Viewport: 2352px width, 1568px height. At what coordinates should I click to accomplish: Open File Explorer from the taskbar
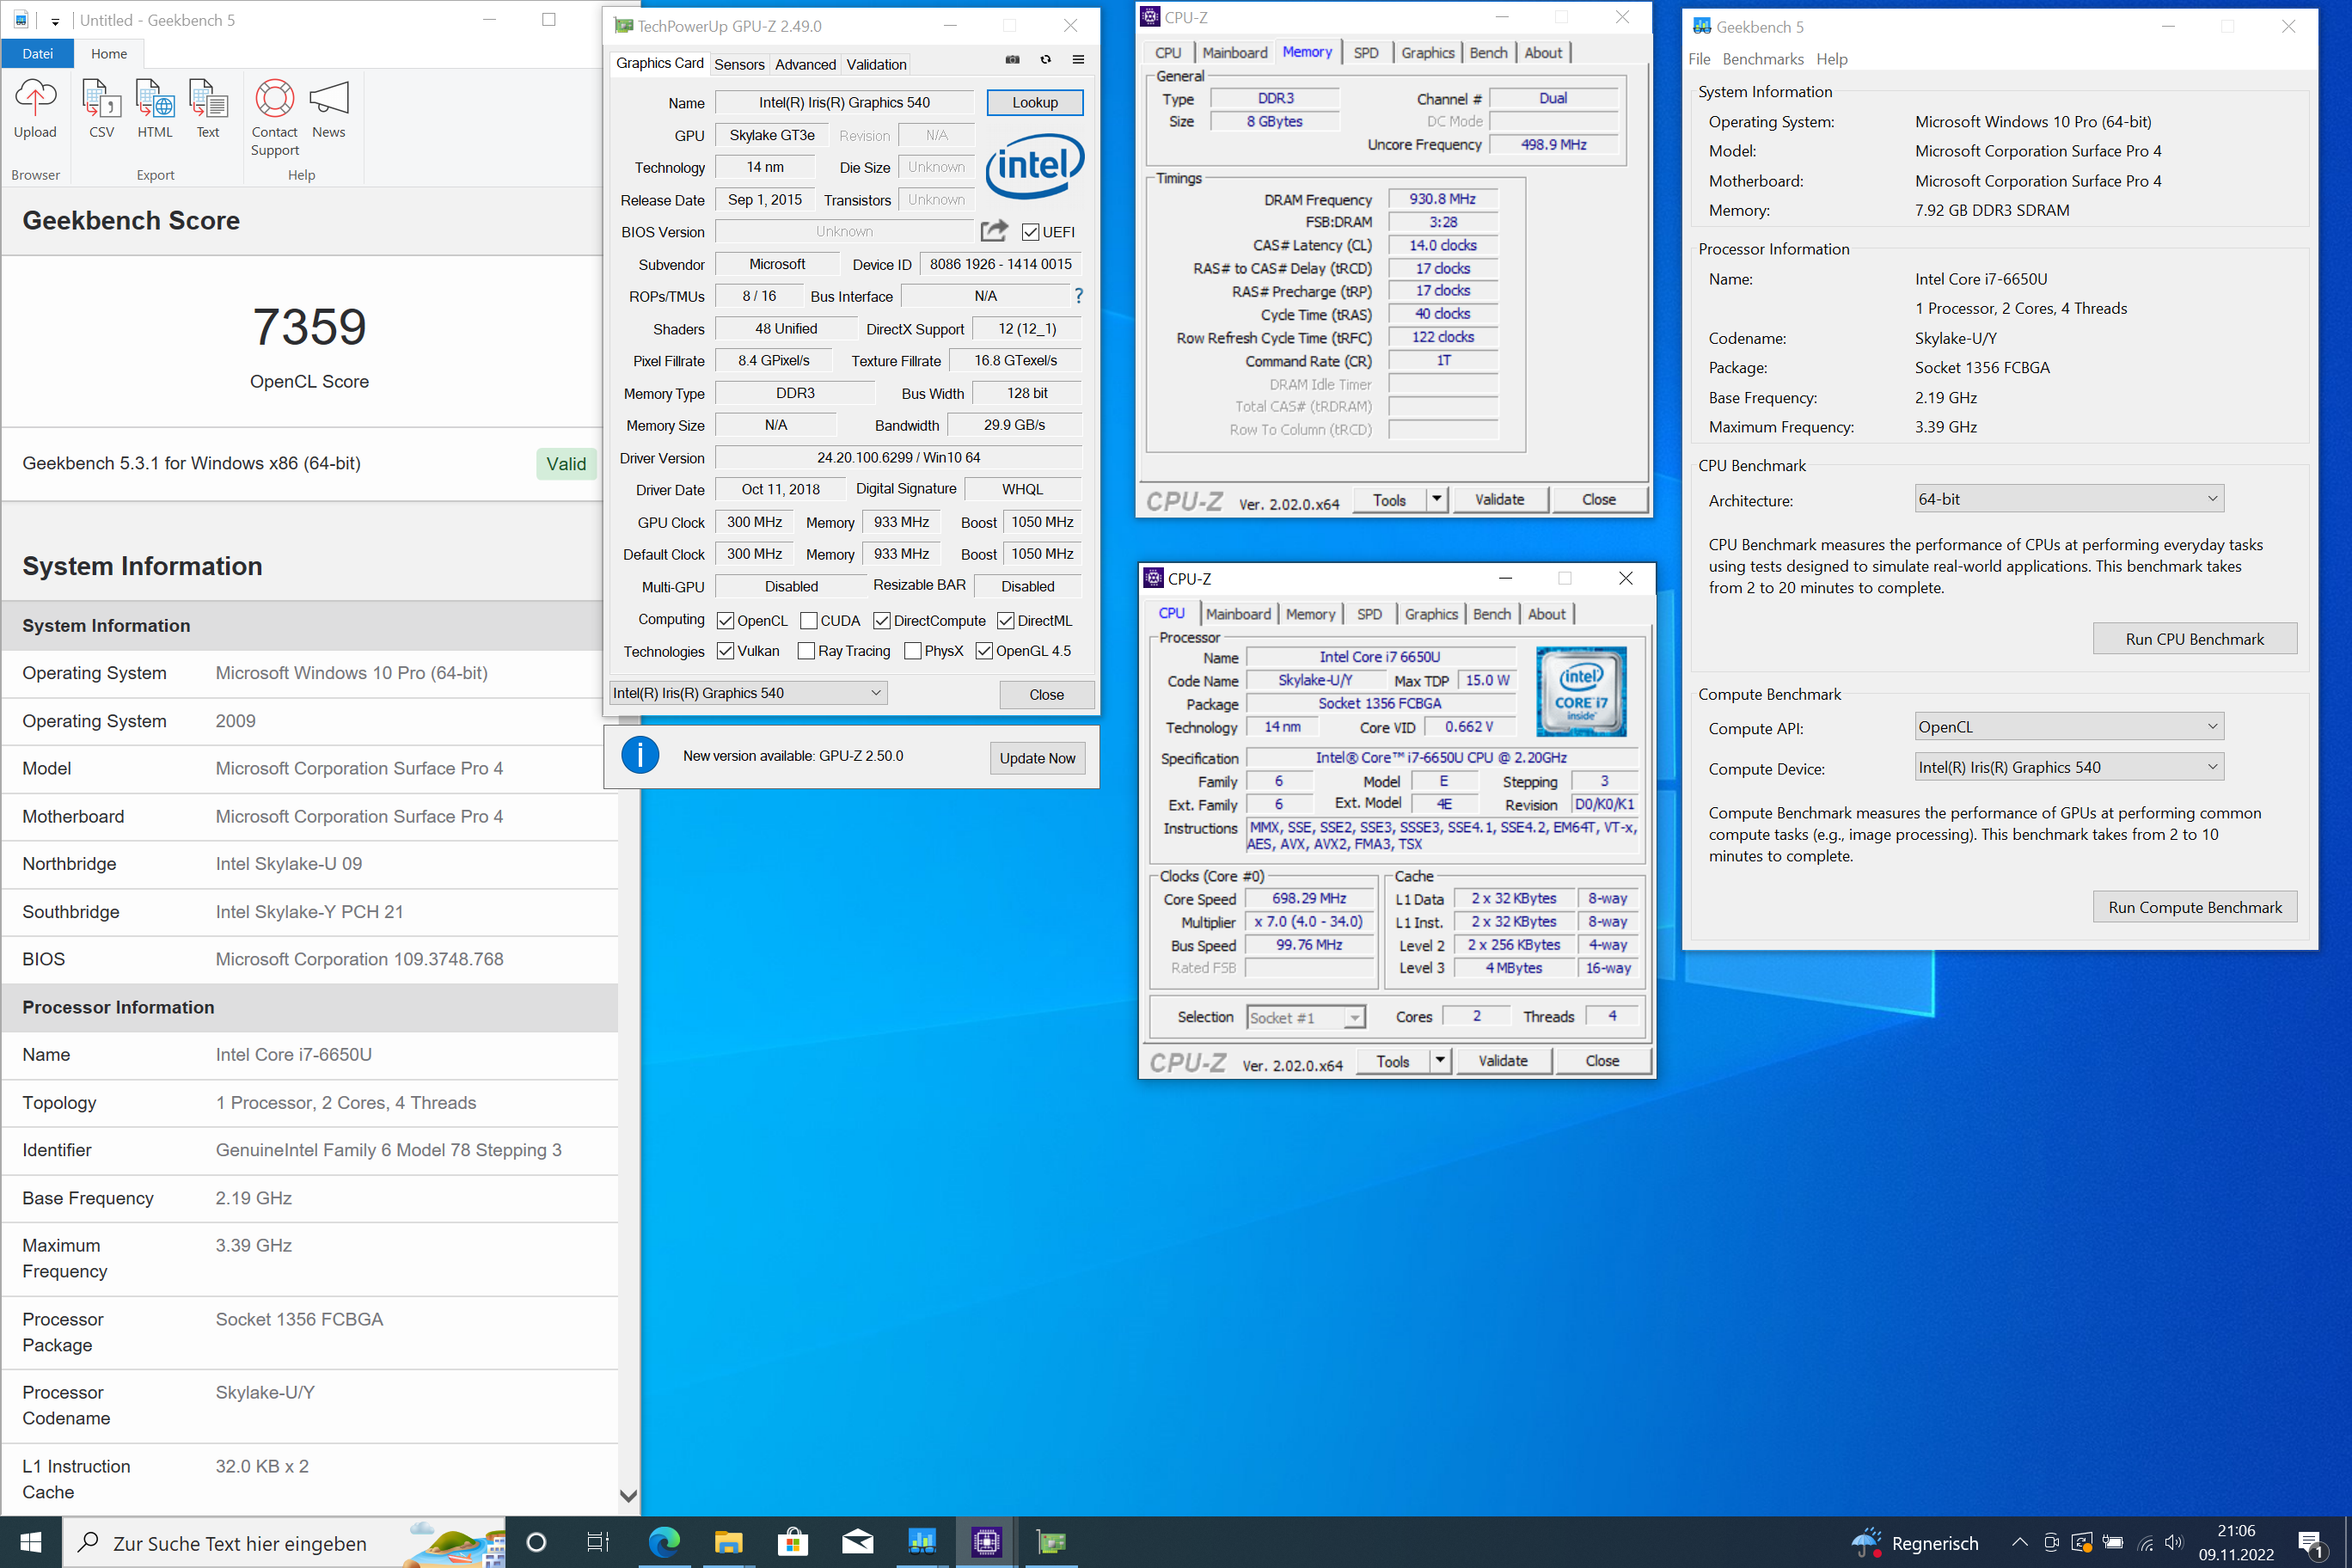pyautogui.click(x=728, y=1542)
